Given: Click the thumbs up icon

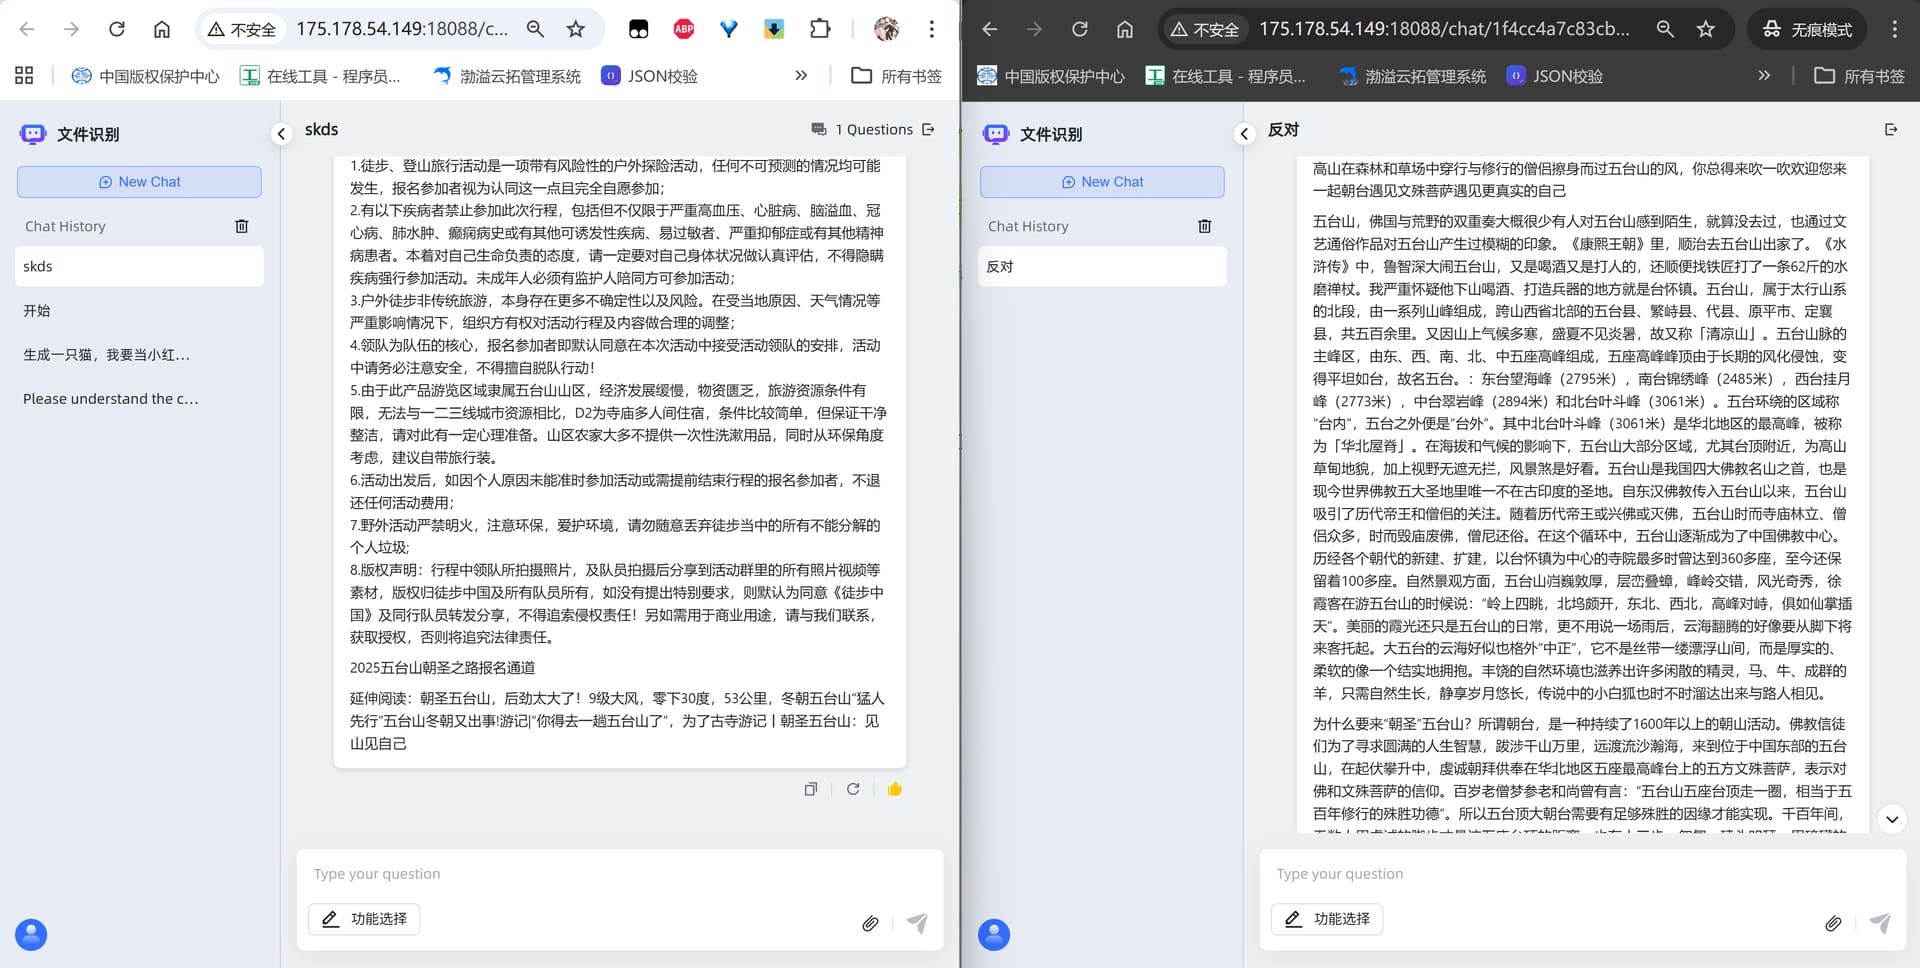Looking at the screenshot, I should coord(894,789).
